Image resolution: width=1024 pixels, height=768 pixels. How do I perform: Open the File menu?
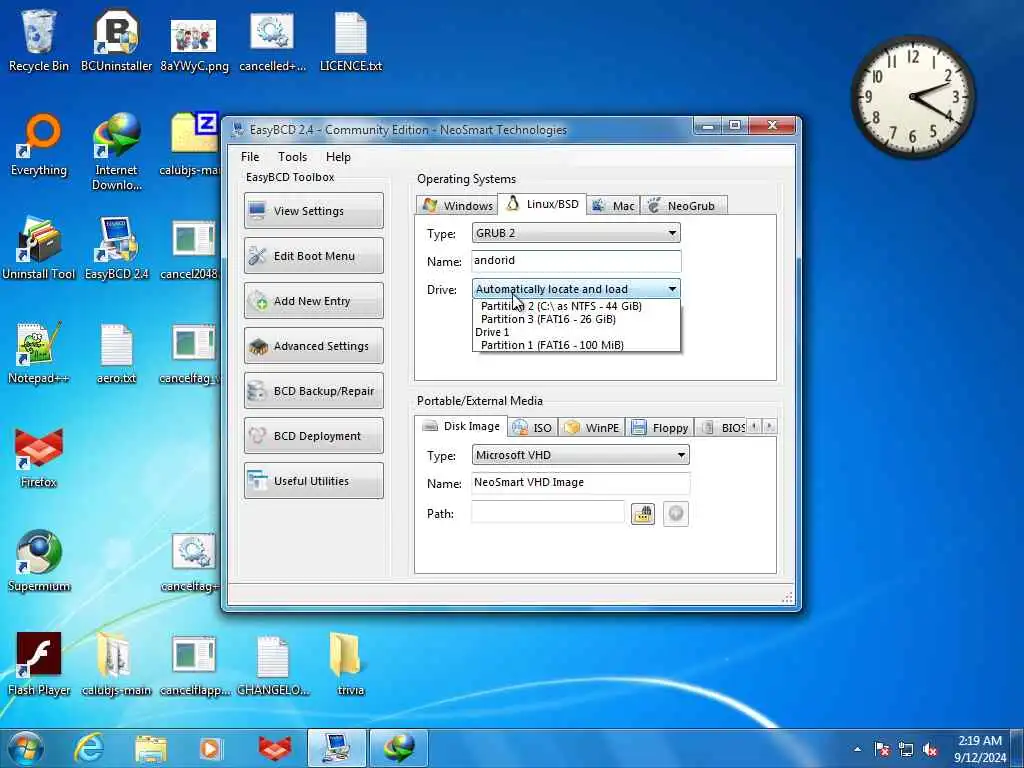250,157
